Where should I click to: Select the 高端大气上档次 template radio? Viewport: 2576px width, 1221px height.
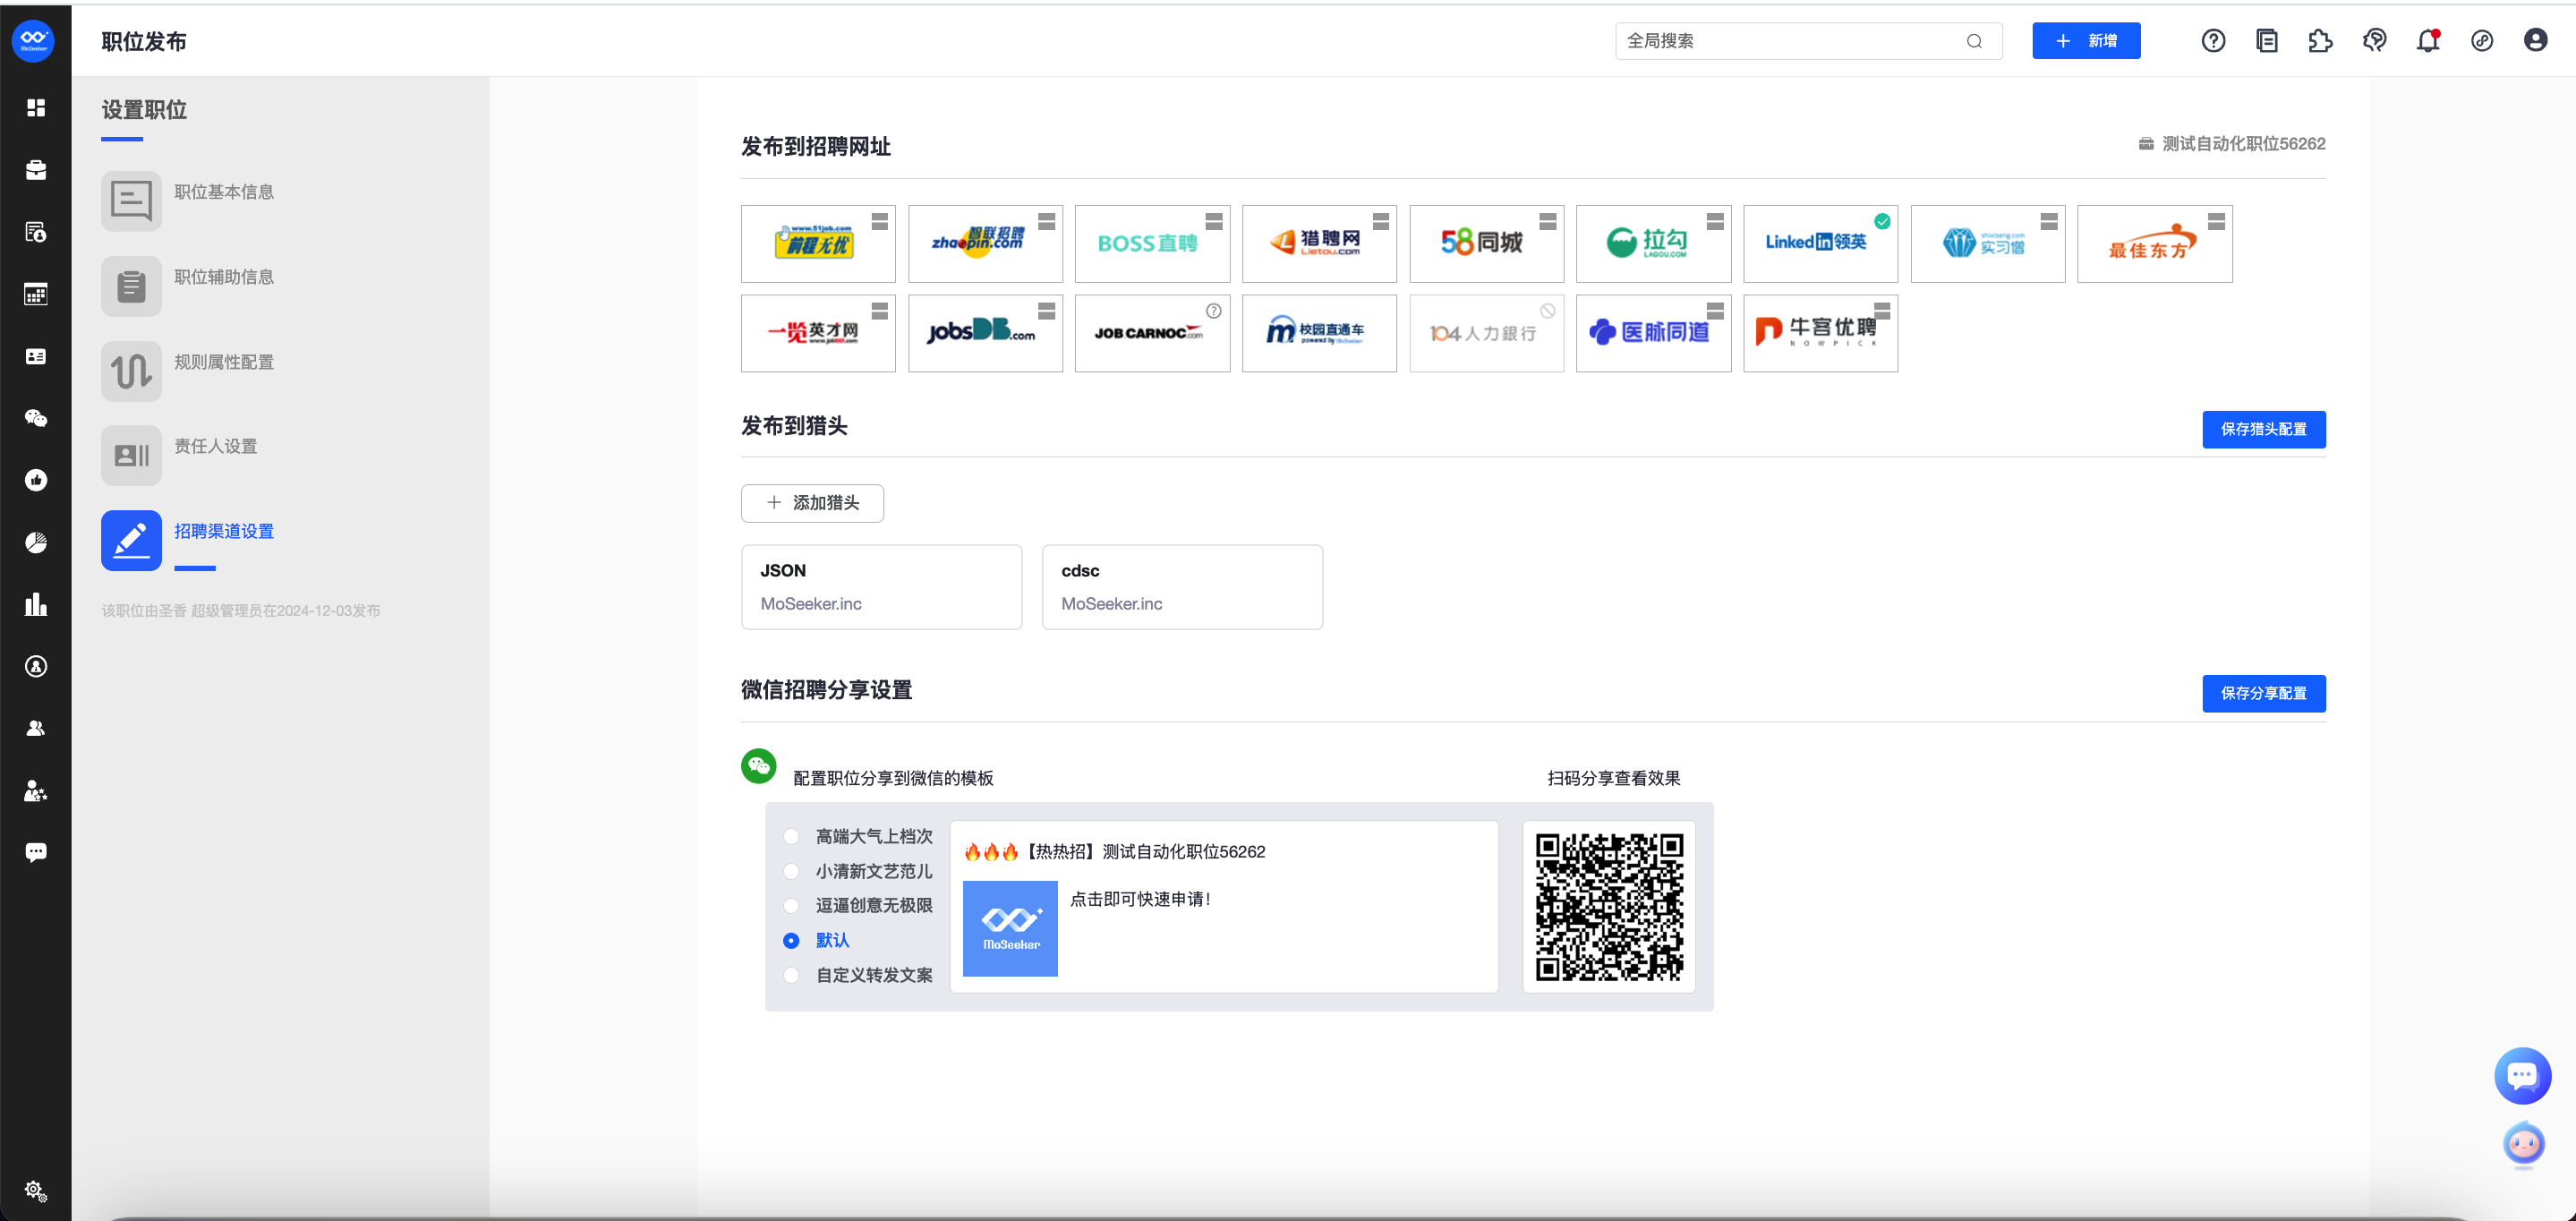point(791,836)
